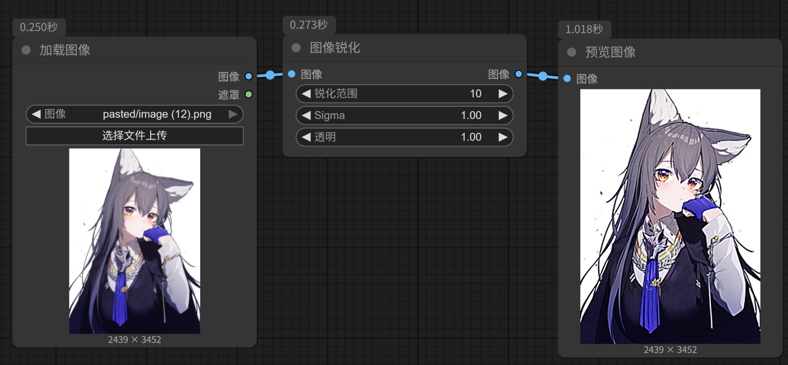Click the 1.018秒 execution time badge
Image resolution: width=788 pixels, height=365 pixels.
pos(584,29)
